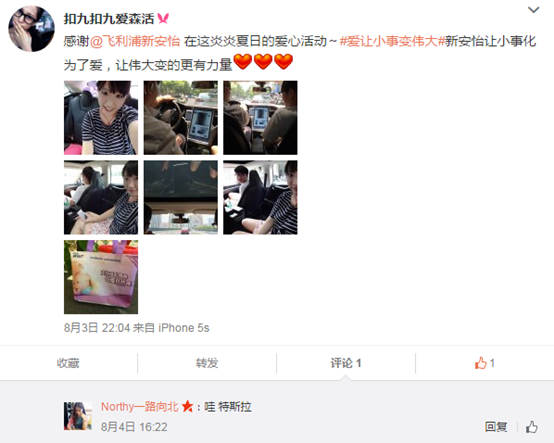Viewport: 554px width, 443px height.
Task: Click 回复 to reply to comment
Action: click(x=496, y=427)
